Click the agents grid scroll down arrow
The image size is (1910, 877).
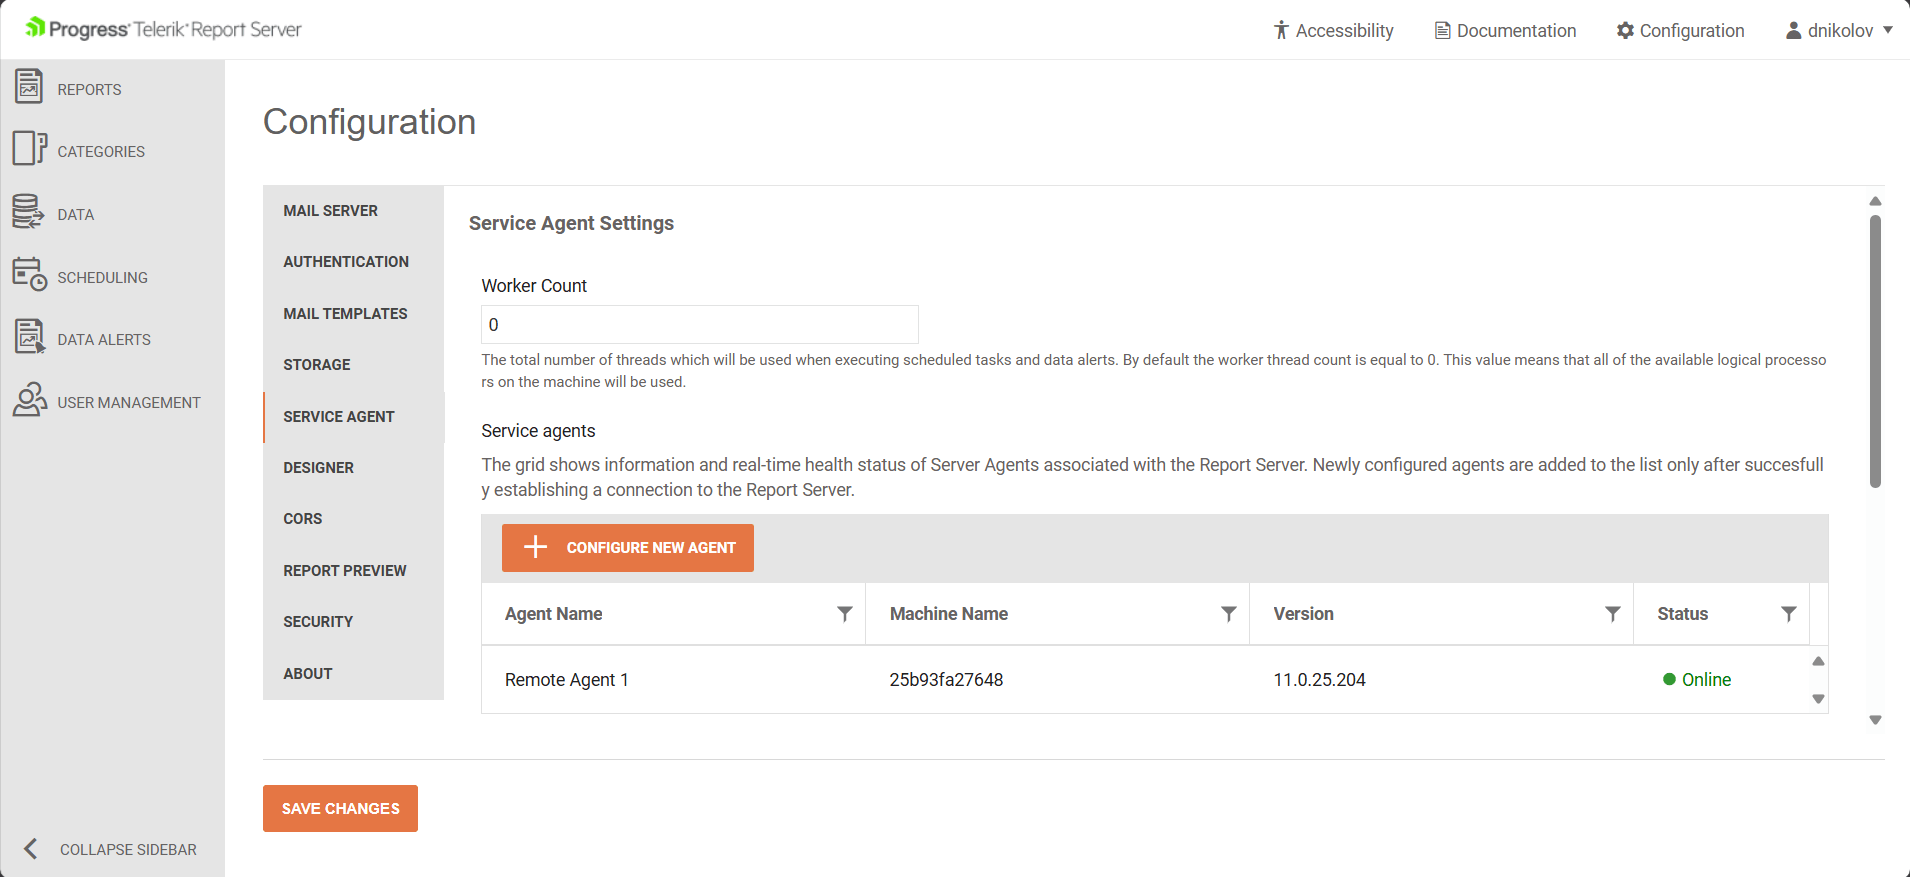point(1818,699)
